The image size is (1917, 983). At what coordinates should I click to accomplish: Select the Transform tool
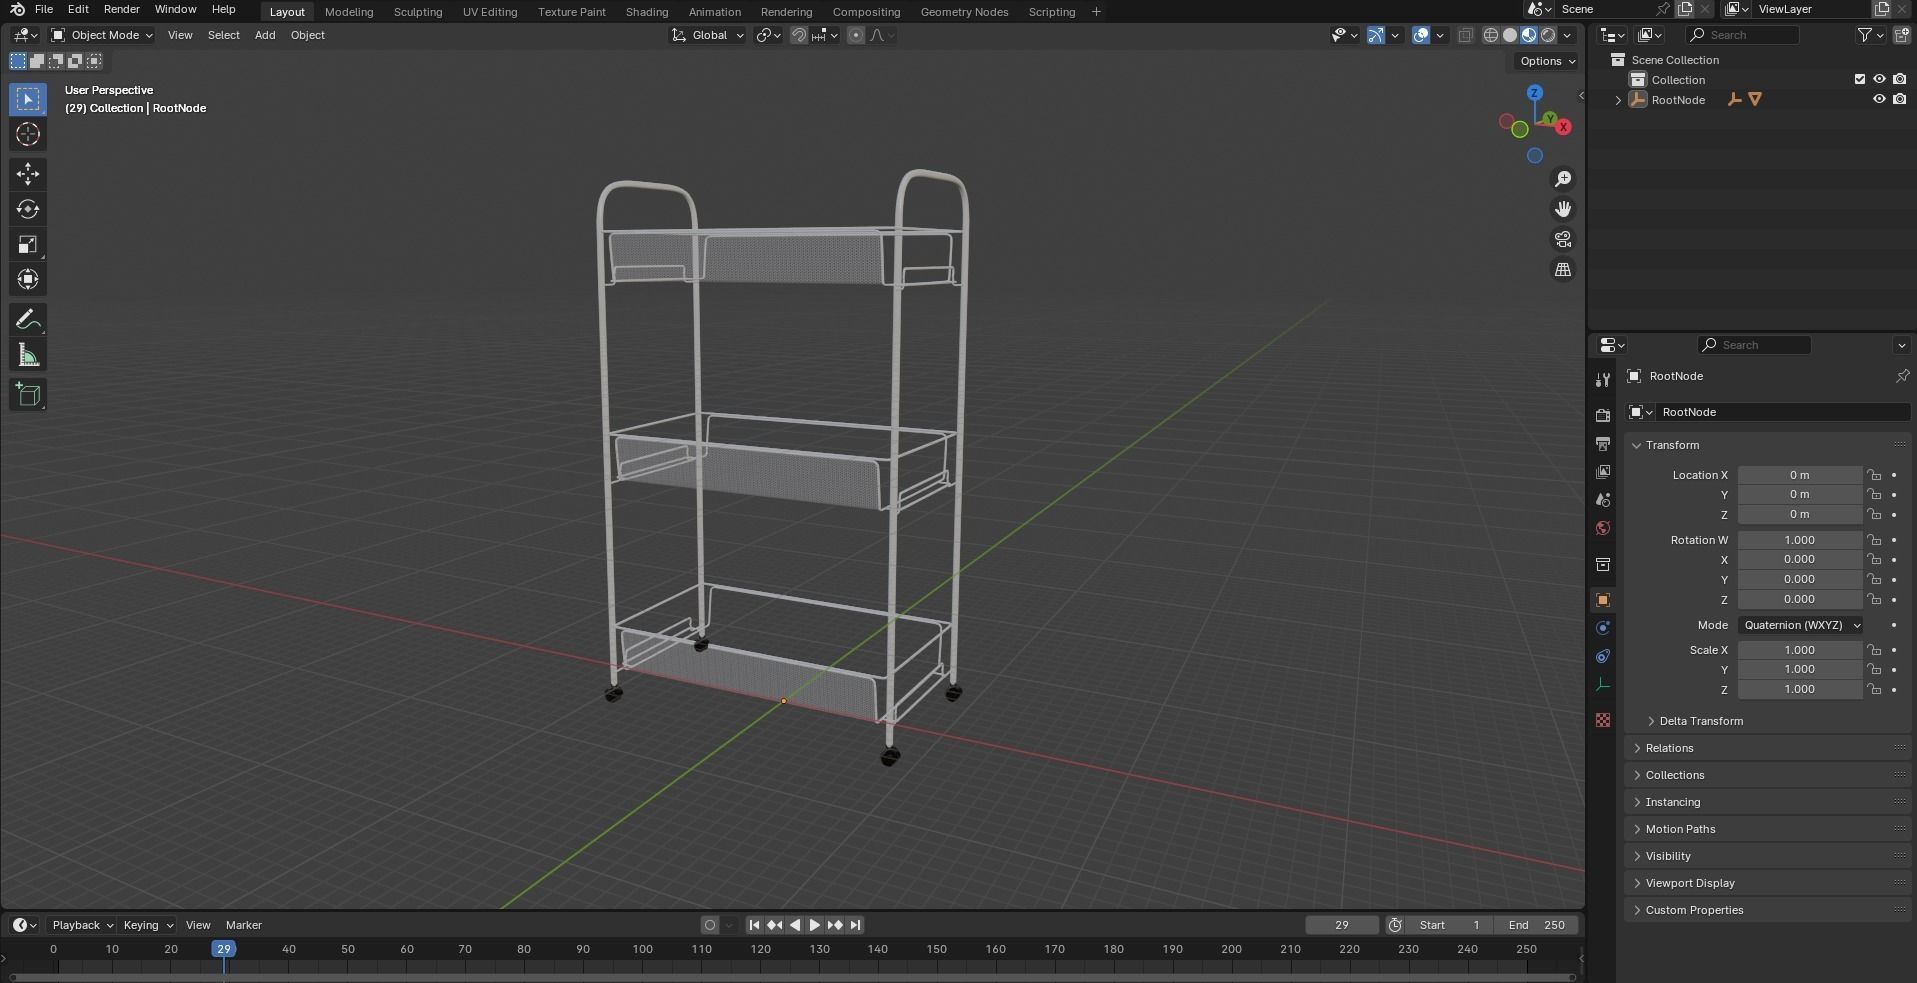point(28,279)
